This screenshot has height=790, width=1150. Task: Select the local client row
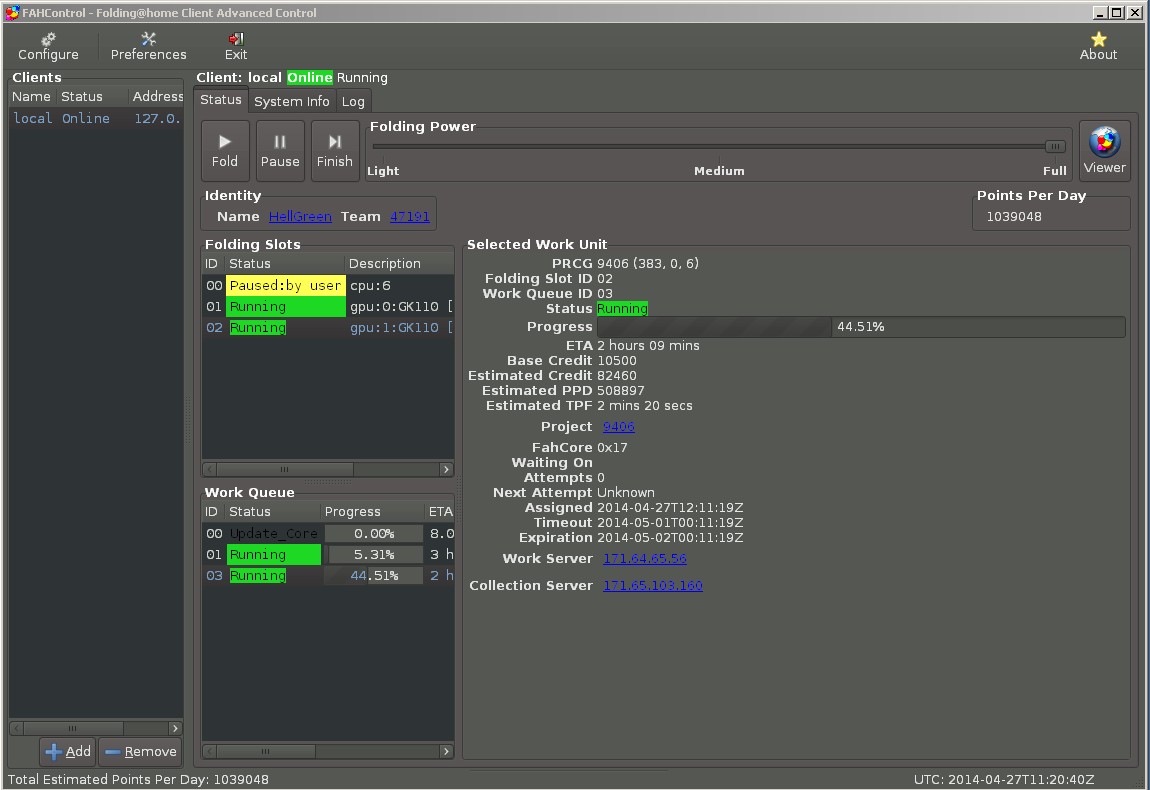(96, 118)
